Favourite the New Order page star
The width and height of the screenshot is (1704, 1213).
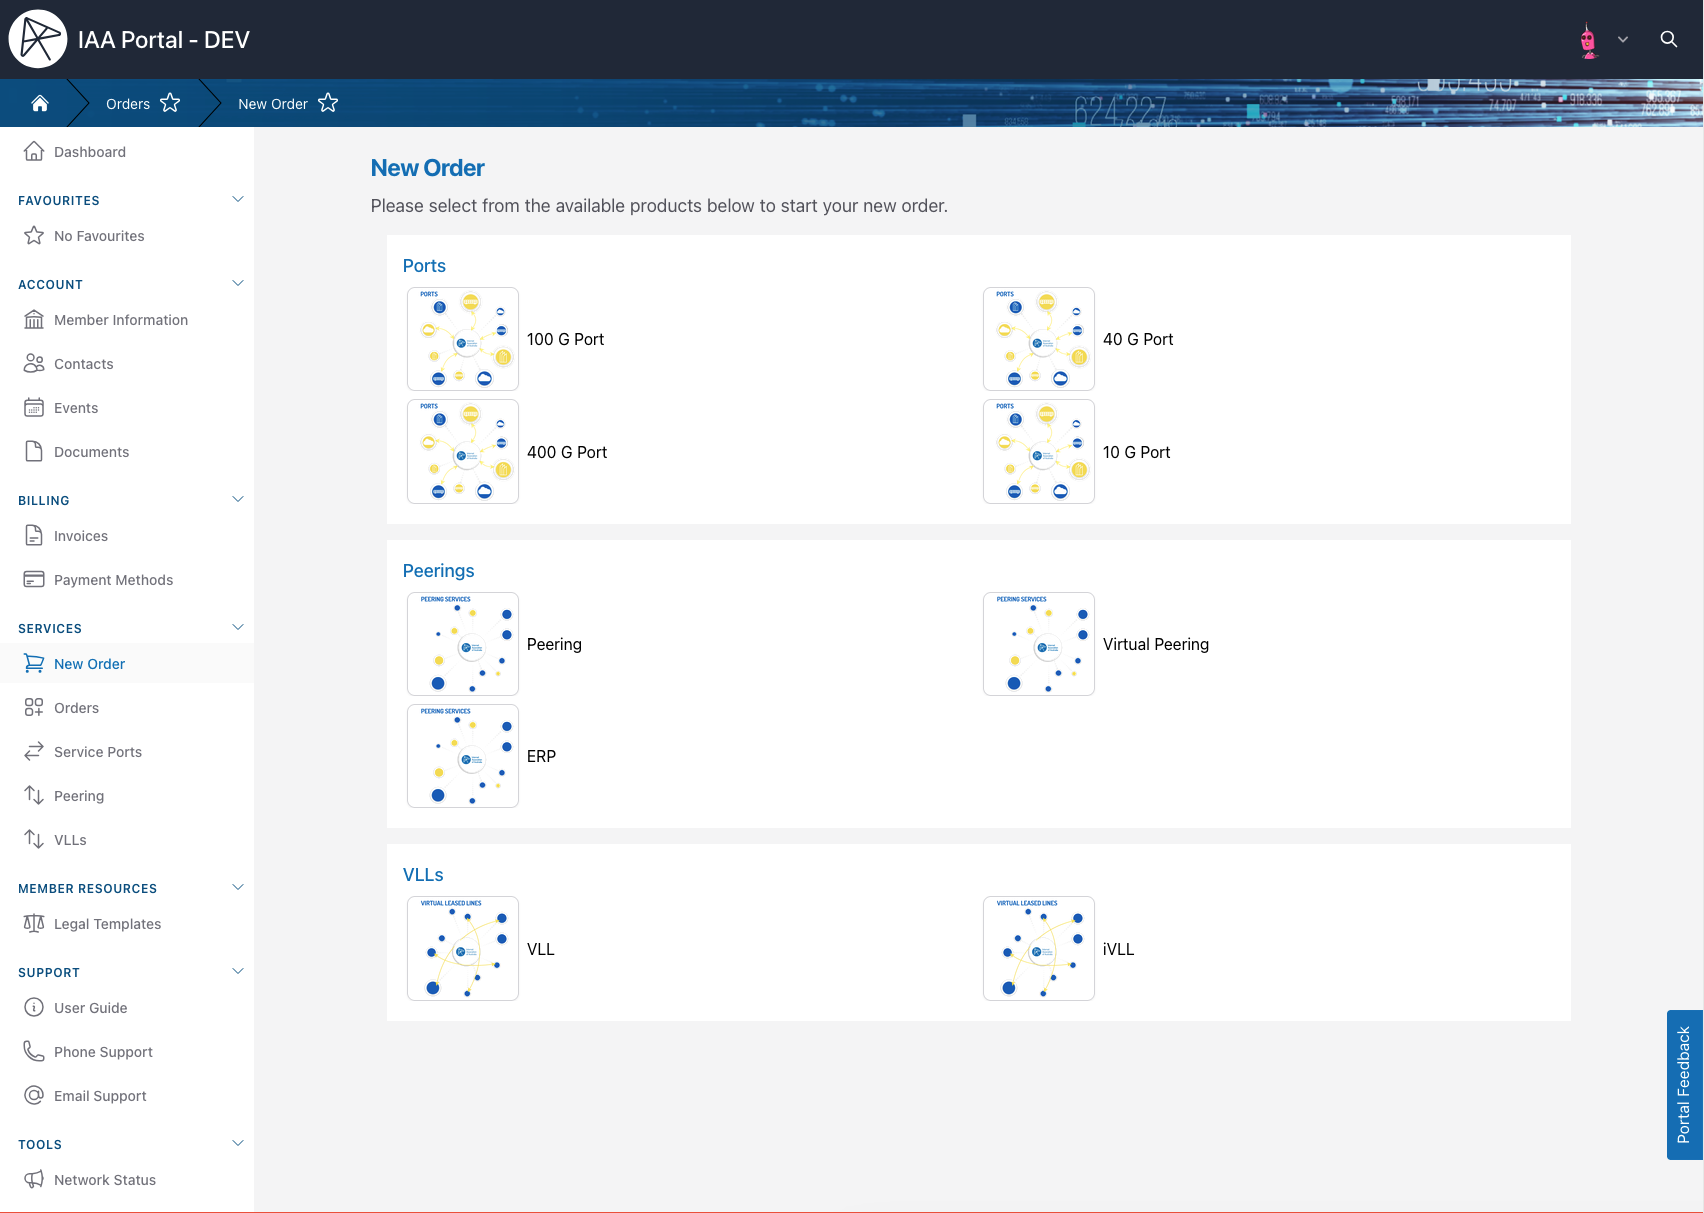pos(328,103)
